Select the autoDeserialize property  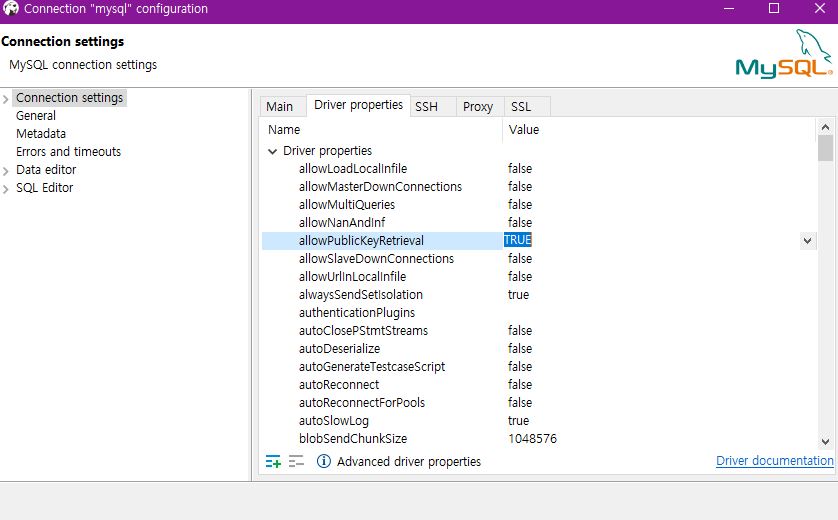339,349
